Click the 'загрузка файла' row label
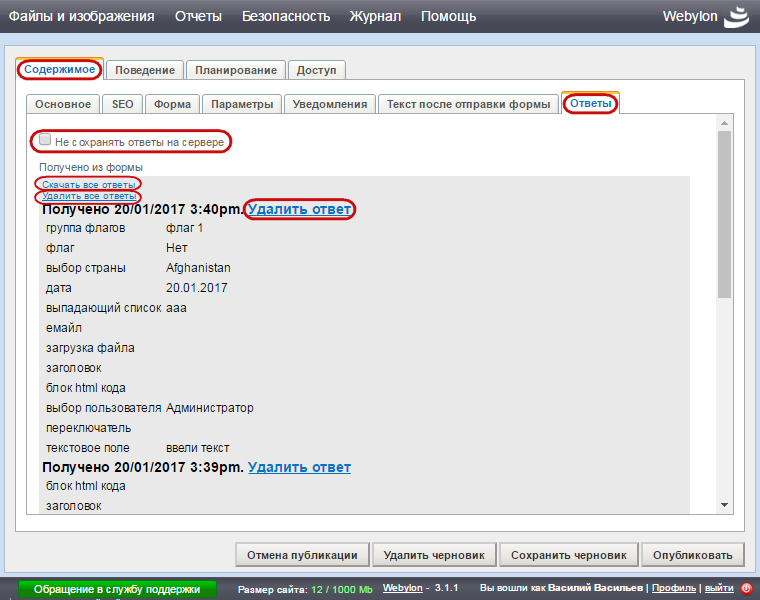 click(x=90, y=348)
